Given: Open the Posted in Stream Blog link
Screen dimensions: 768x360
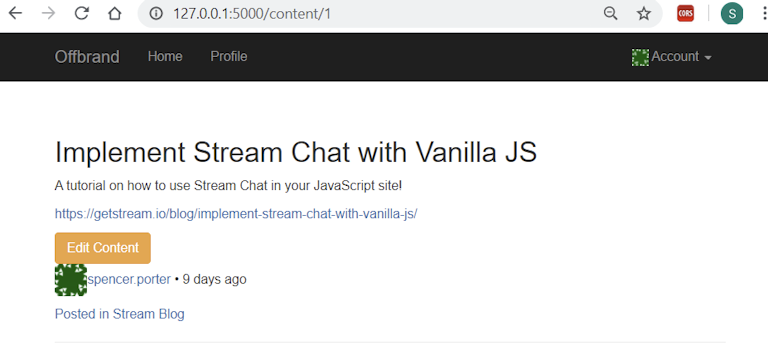Looking at the screenshot, I should pos(120,314).
